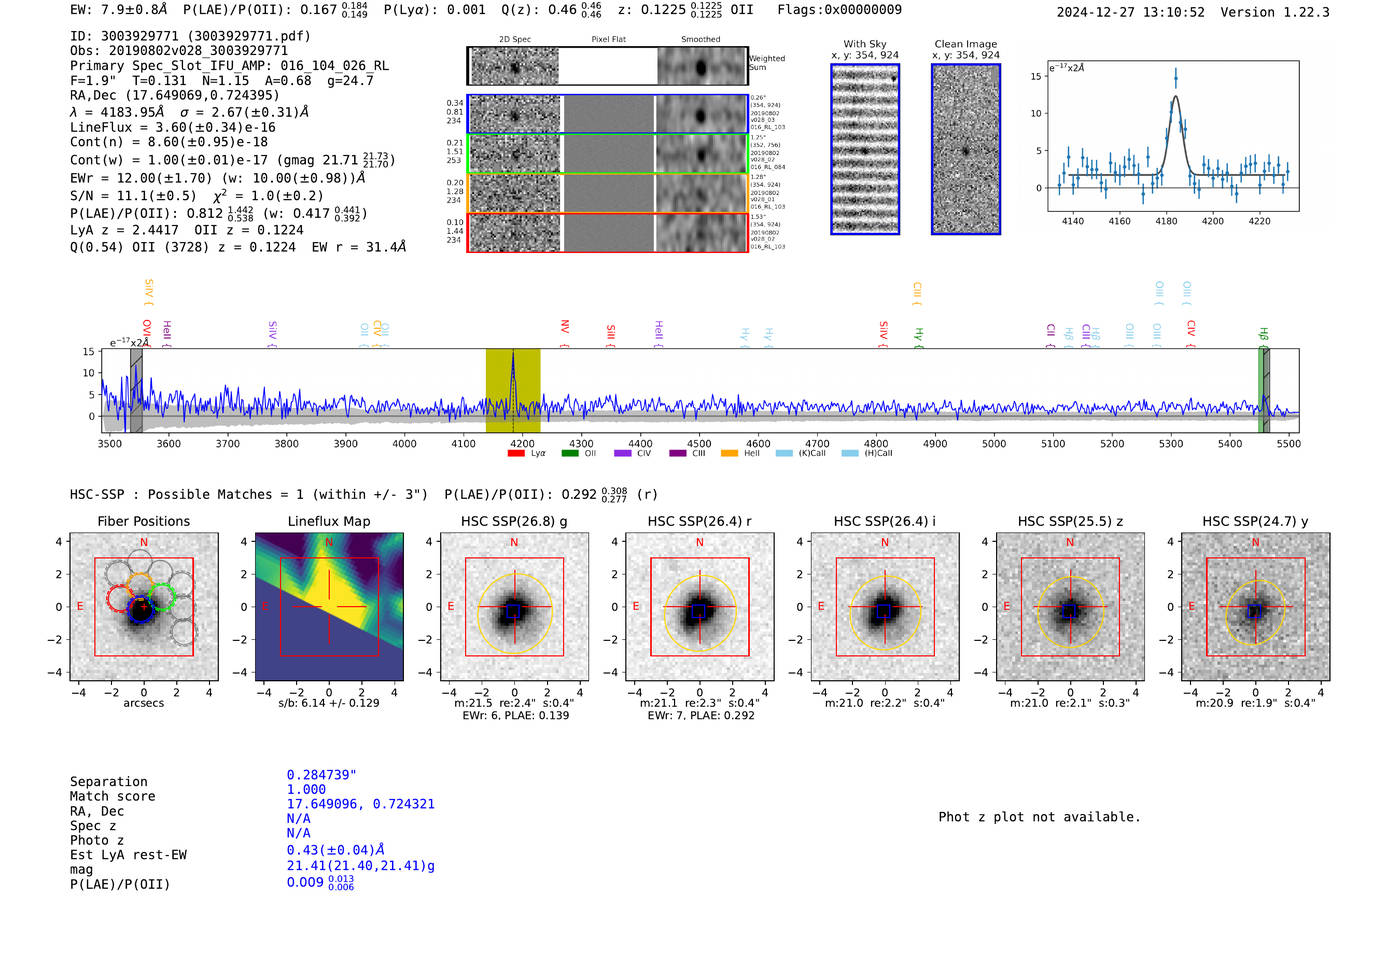Viewport: 1400px width, 953px height.
Task: Click the CIV purple legend swatch
Action: [623, 453]
